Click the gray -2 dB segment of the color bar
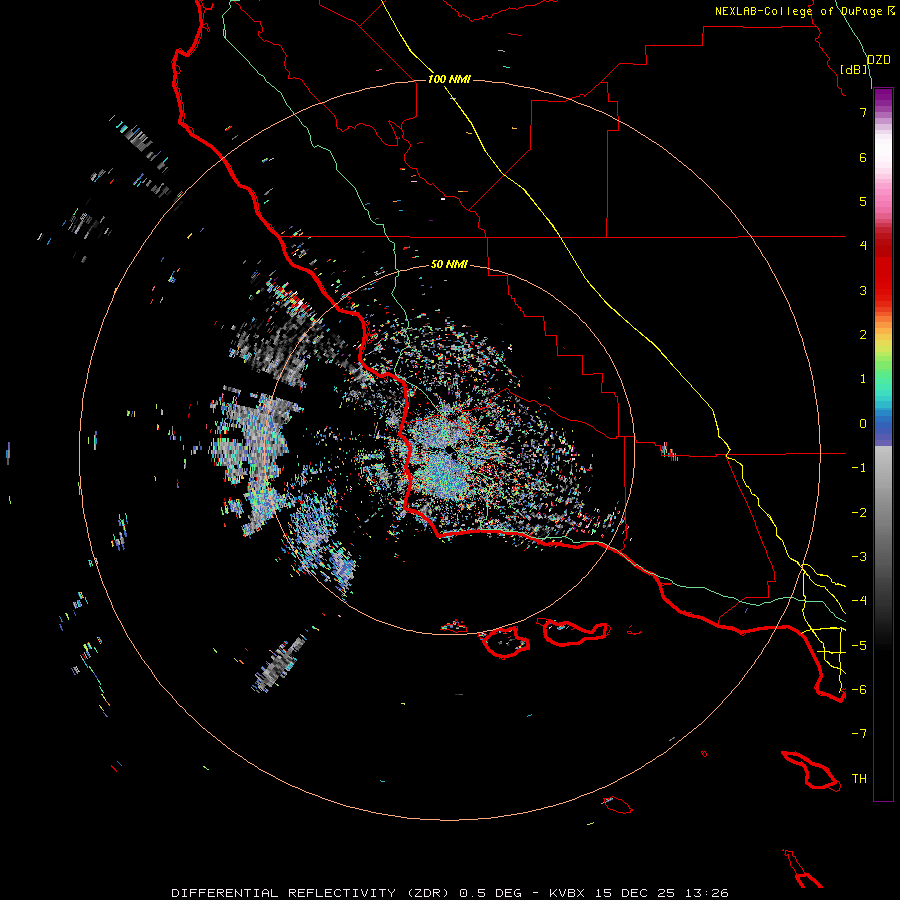 coord(883,513)
